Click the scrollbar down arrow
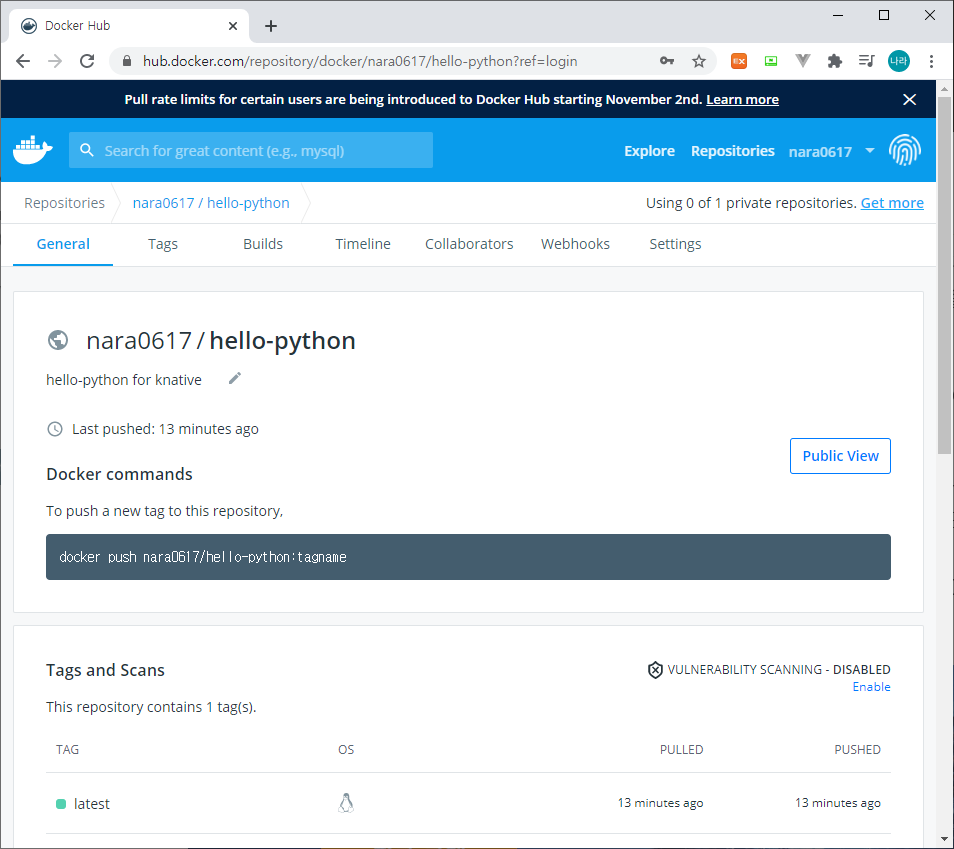Screen dimensions: 954x849 click(944, 840)
